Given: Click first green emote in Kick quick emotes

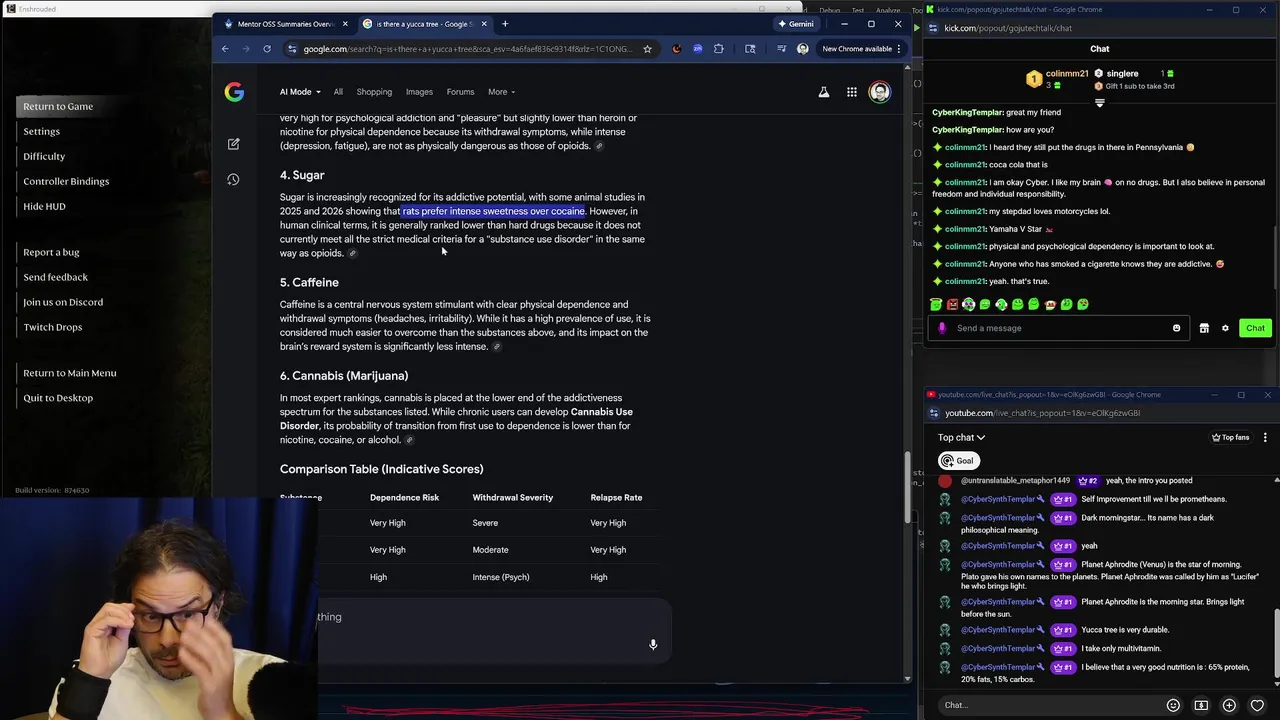Looking at the screenshot, I should 936,304.
